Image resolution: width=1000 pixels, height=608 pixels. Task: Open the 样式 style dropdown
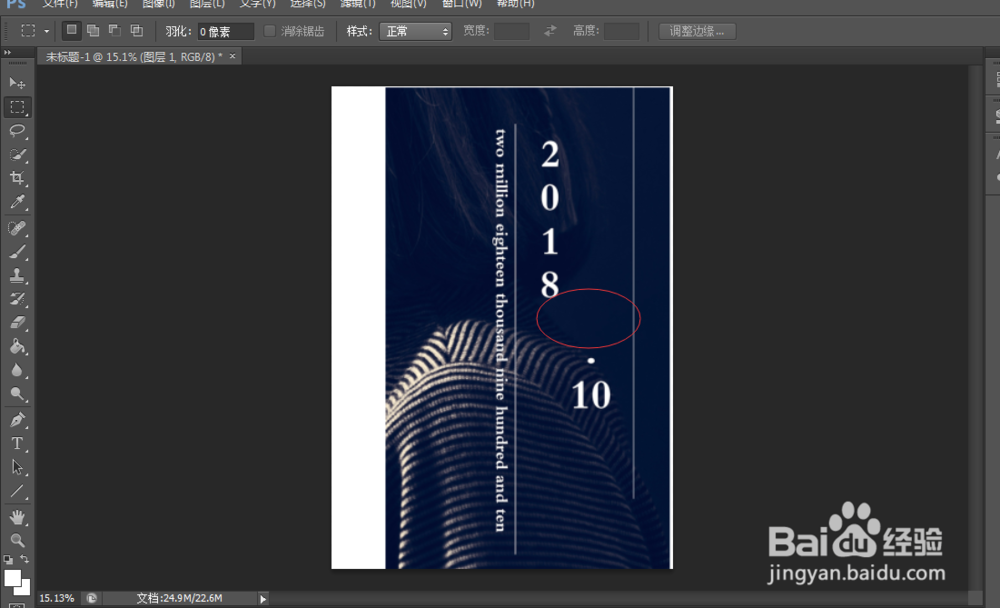click(414, 30)
